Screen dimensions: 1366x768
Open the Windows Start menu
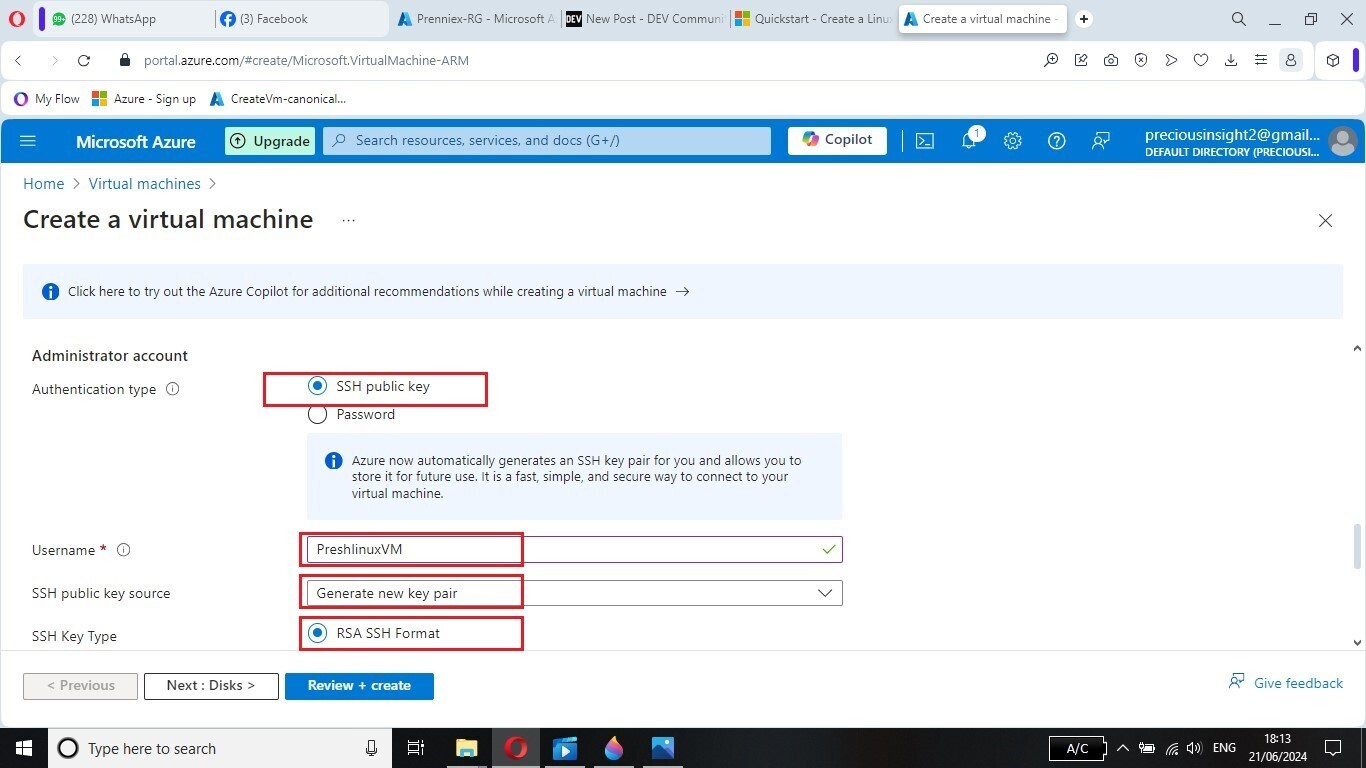pyautogui.click(x=24, y=748)
